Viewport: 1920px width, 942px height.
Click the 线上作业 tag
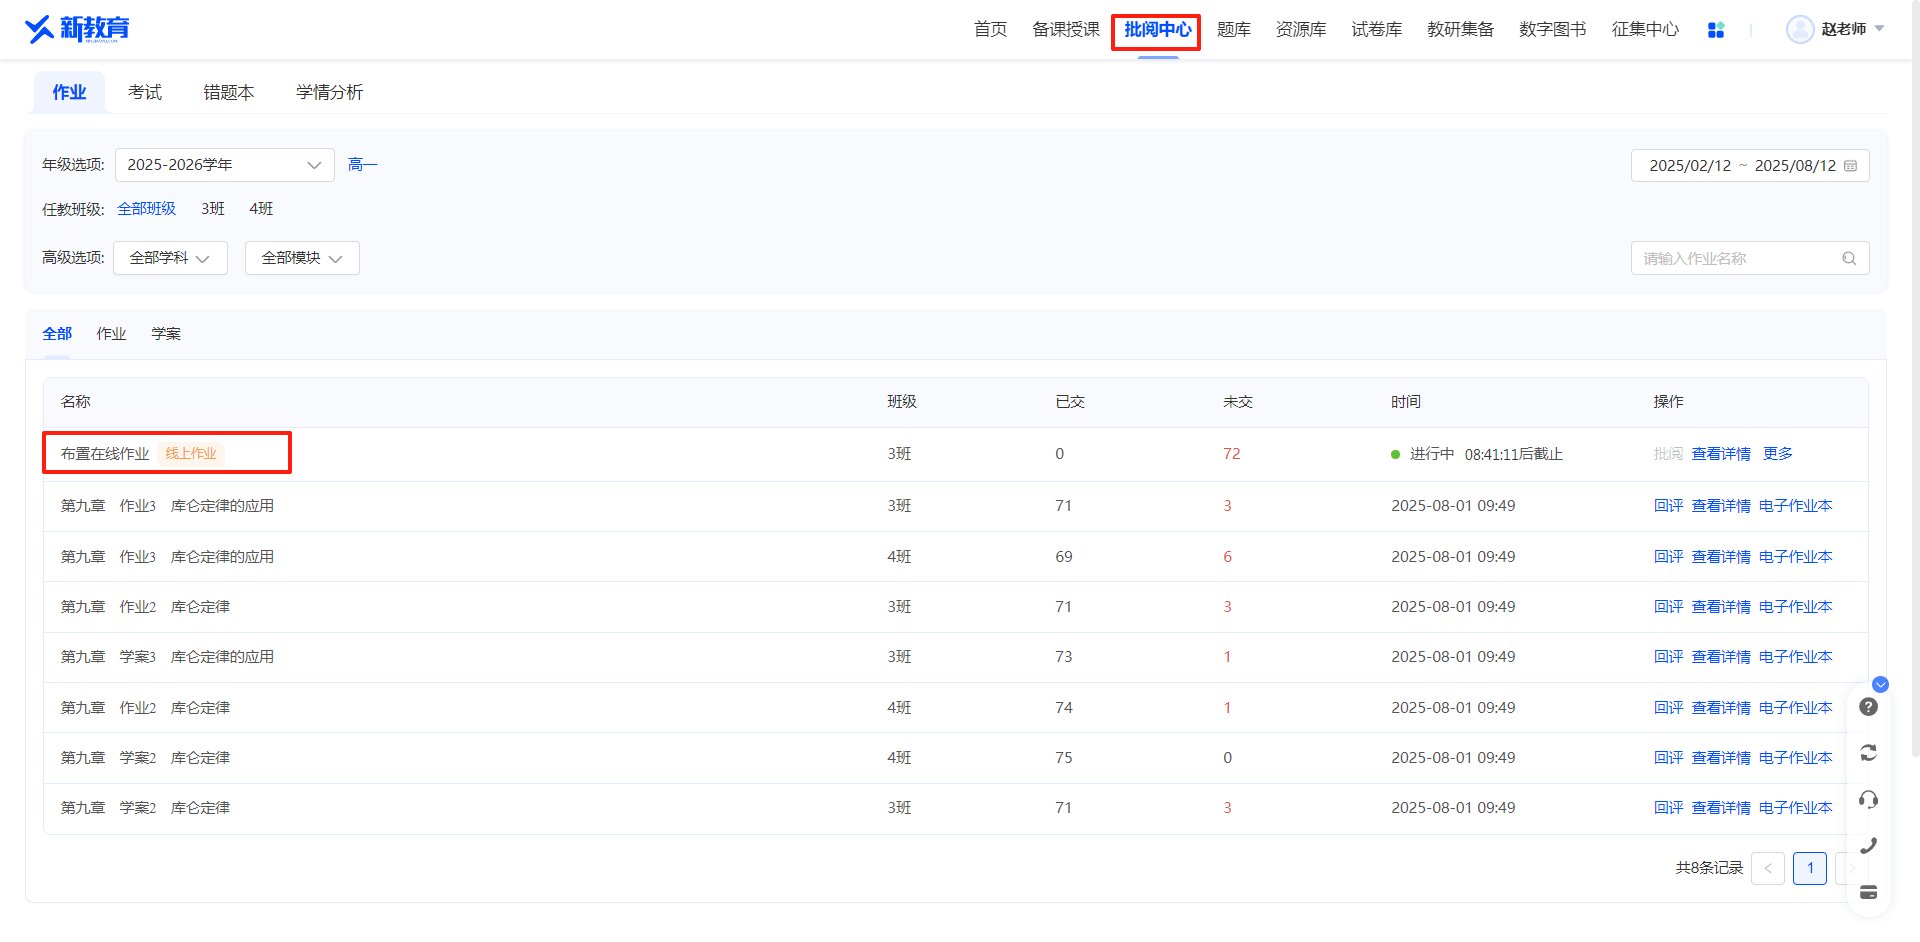point(191,454)
